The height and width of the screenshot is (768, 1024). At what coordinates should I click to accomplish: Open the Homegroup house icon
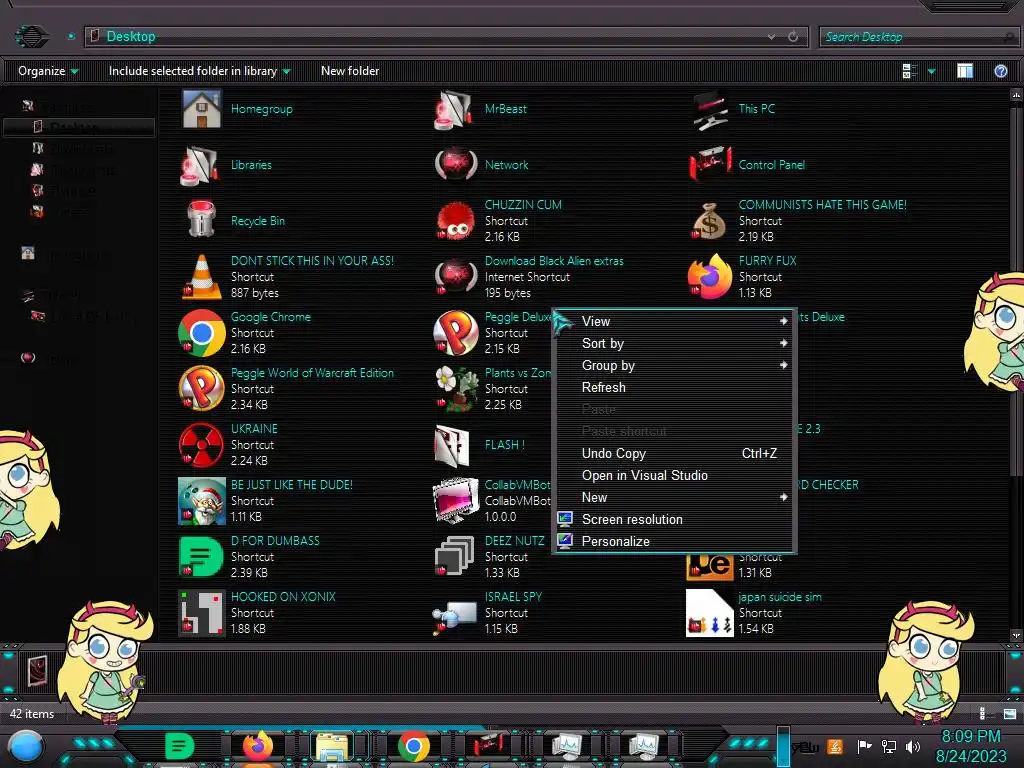[x=202, y=109]
